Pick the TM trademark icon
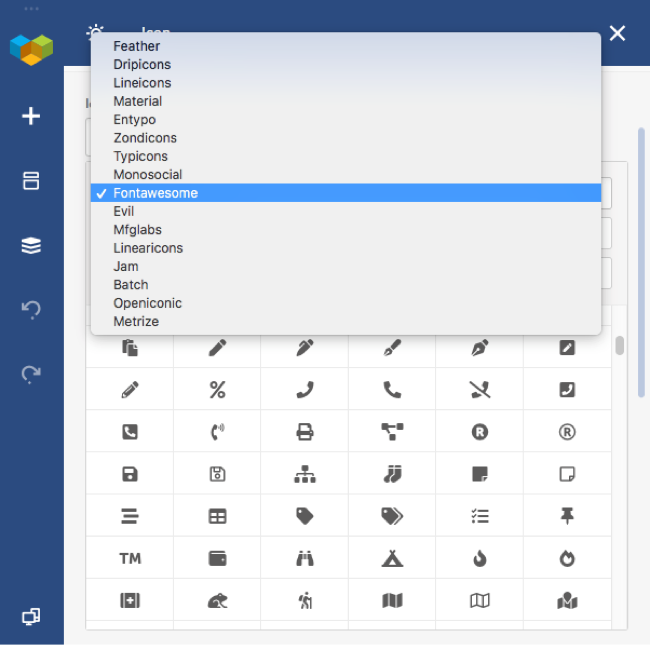Screen dimensions: 650x645 130,558
